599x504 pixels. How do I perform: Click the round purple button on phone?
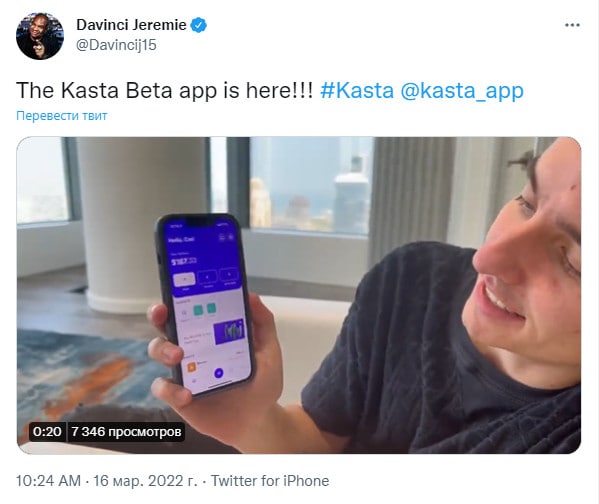pyautogui.click(x=219, y=373)
